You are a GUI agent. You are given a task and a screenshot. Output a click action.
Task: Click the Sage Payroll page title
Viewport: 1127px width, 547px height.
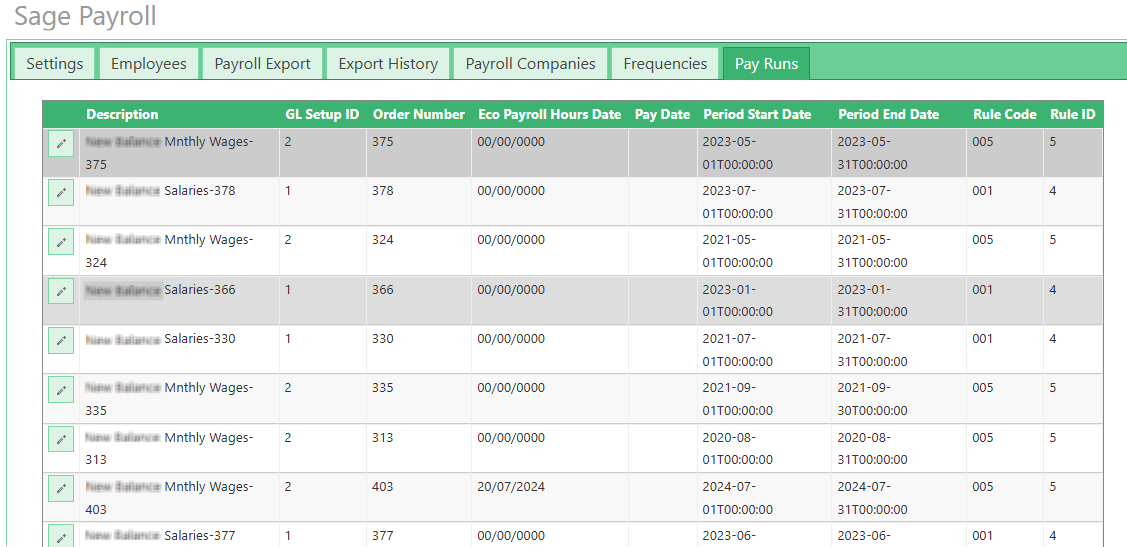point(86,16)
